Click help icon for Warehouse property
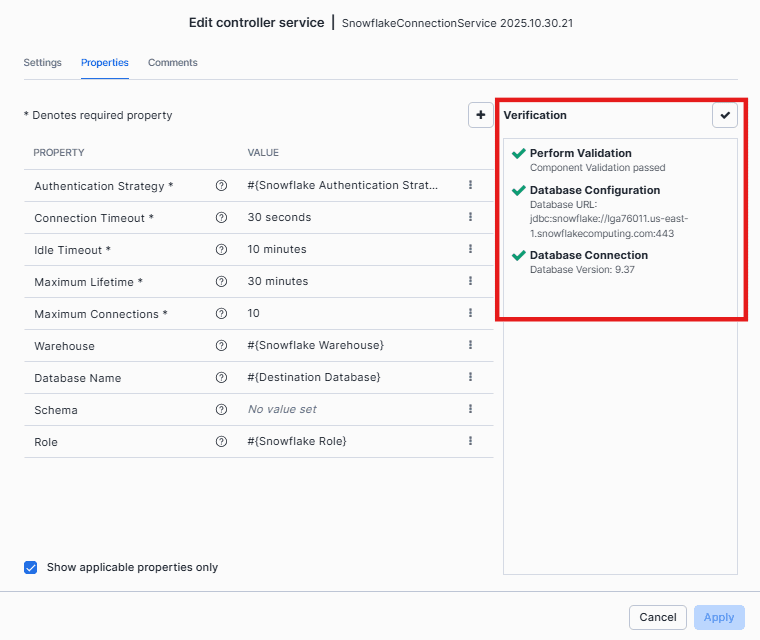This screenshot has width=760, height=640. (221, 346)
